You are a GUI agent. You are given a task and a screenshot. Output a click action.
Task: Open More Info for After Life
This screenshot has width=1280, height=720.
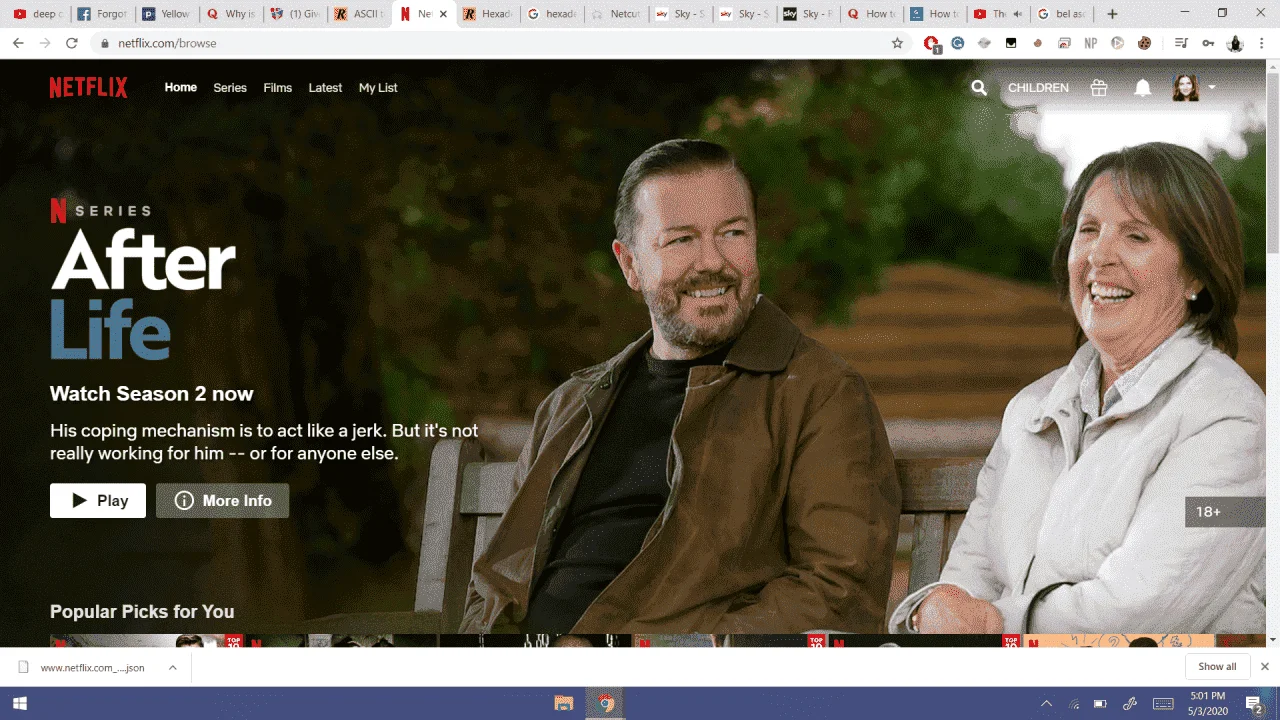[x=222, y=501]
